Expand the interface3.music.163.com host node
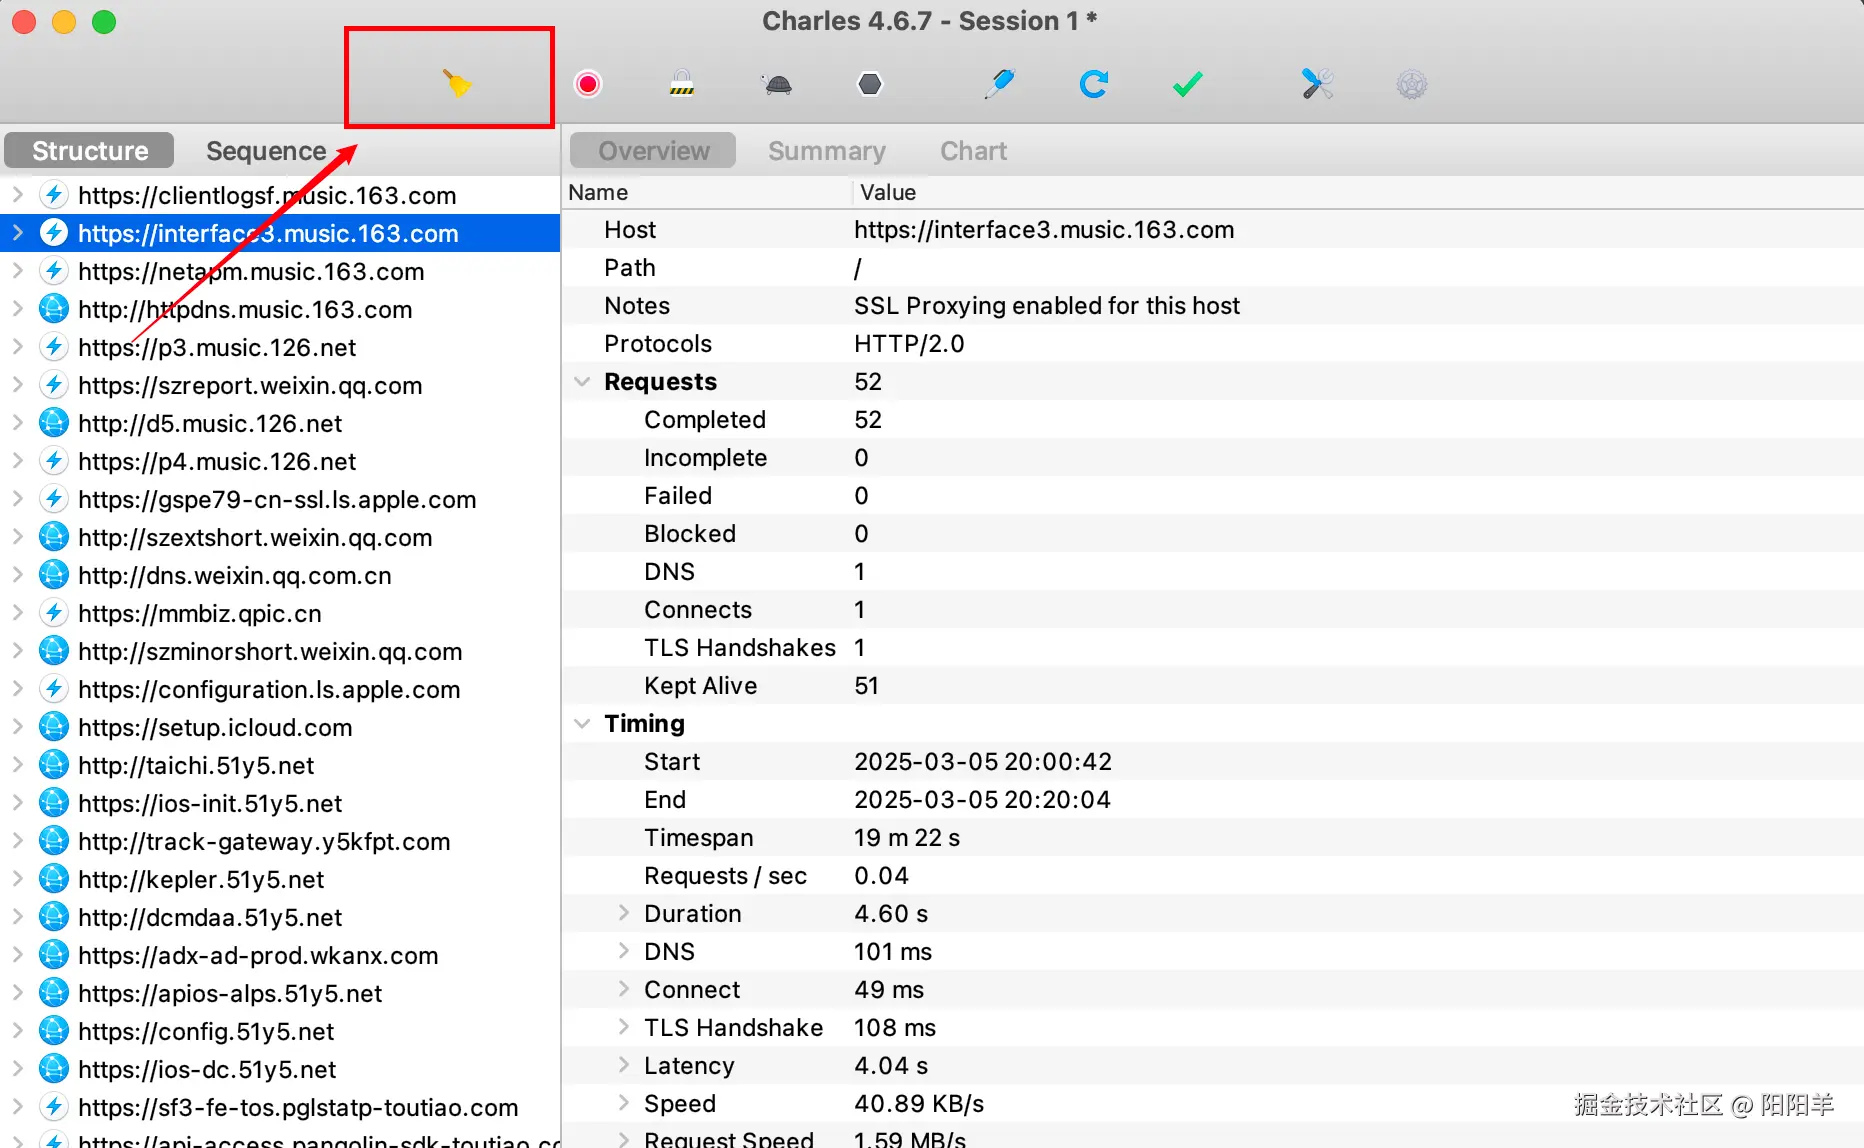Viewport: 1864px width, 1148px height. tap(17, 233)
